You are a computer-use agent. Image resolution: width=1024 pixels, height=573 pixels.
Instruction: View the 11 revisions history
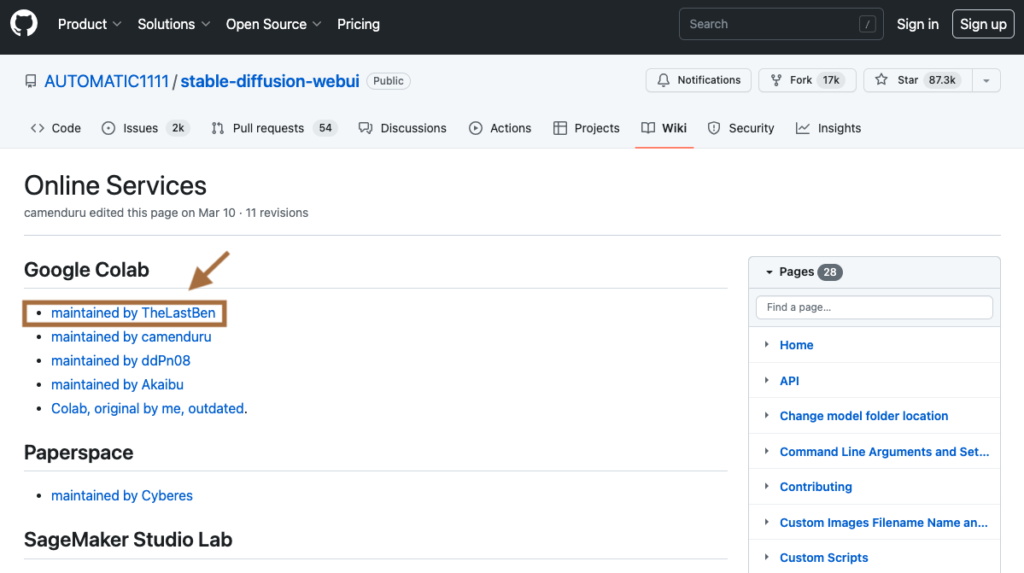click(277, 212)
